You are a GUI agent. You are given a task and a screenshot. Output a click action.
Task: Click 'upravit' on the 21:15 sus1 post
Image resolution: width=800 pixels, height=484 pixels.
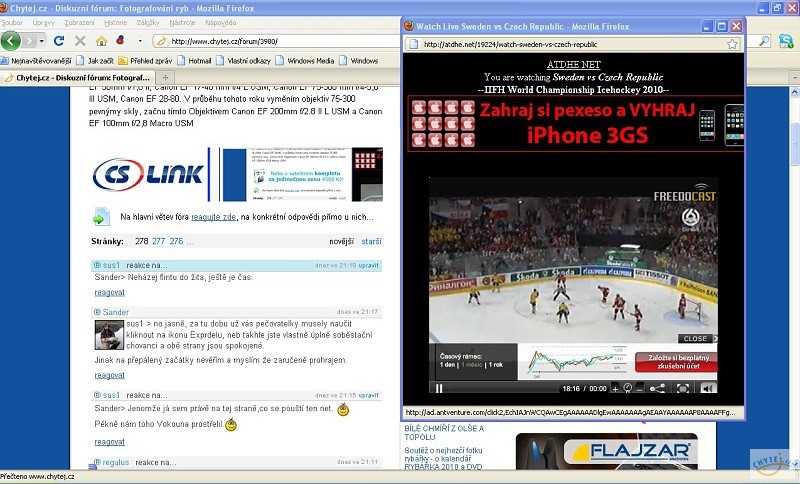[x=368, y=395]
